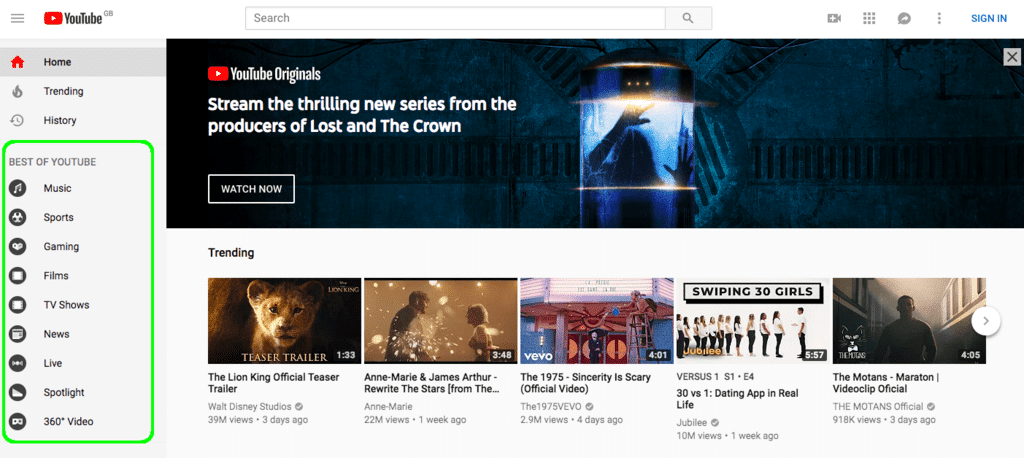Image resolution: width=1024 pixels, height=458 pixels.
Task: Click the Sports ball icon
Action: pos(18,218)
